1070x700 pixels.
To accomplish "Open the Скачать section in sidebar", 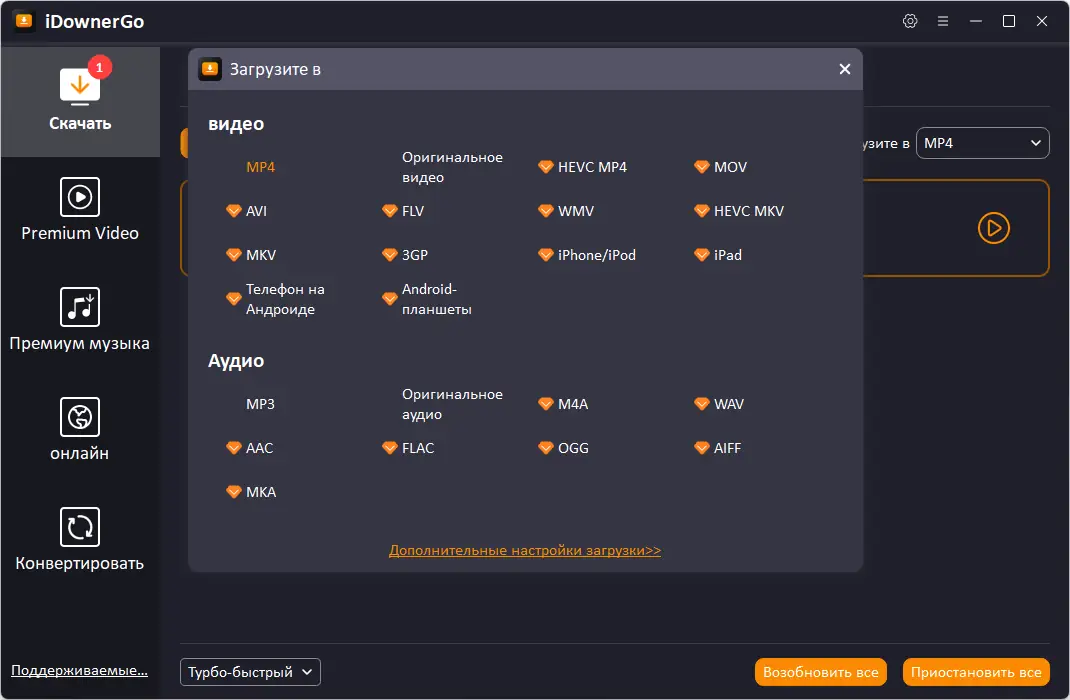I will click(80, 101).
